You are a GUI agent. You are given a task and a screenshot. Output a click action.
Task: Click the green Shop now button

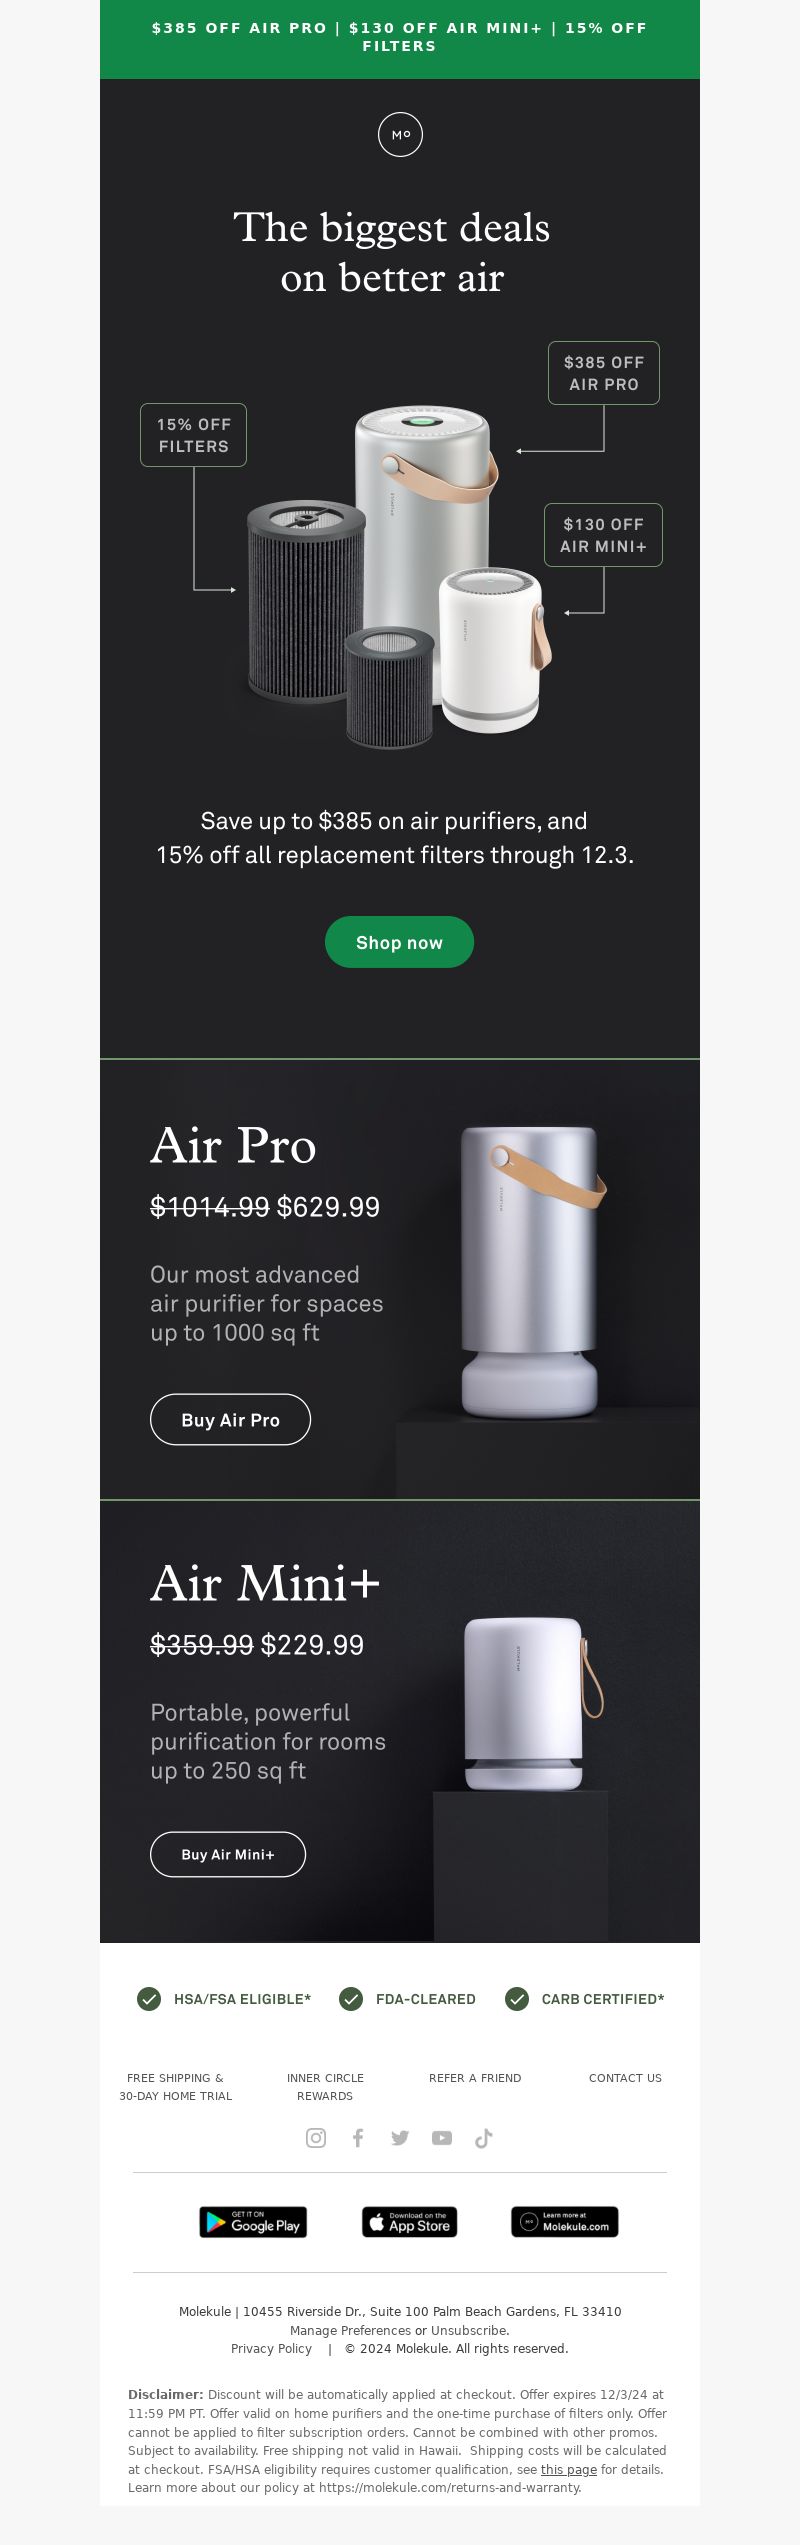(399, 942)
